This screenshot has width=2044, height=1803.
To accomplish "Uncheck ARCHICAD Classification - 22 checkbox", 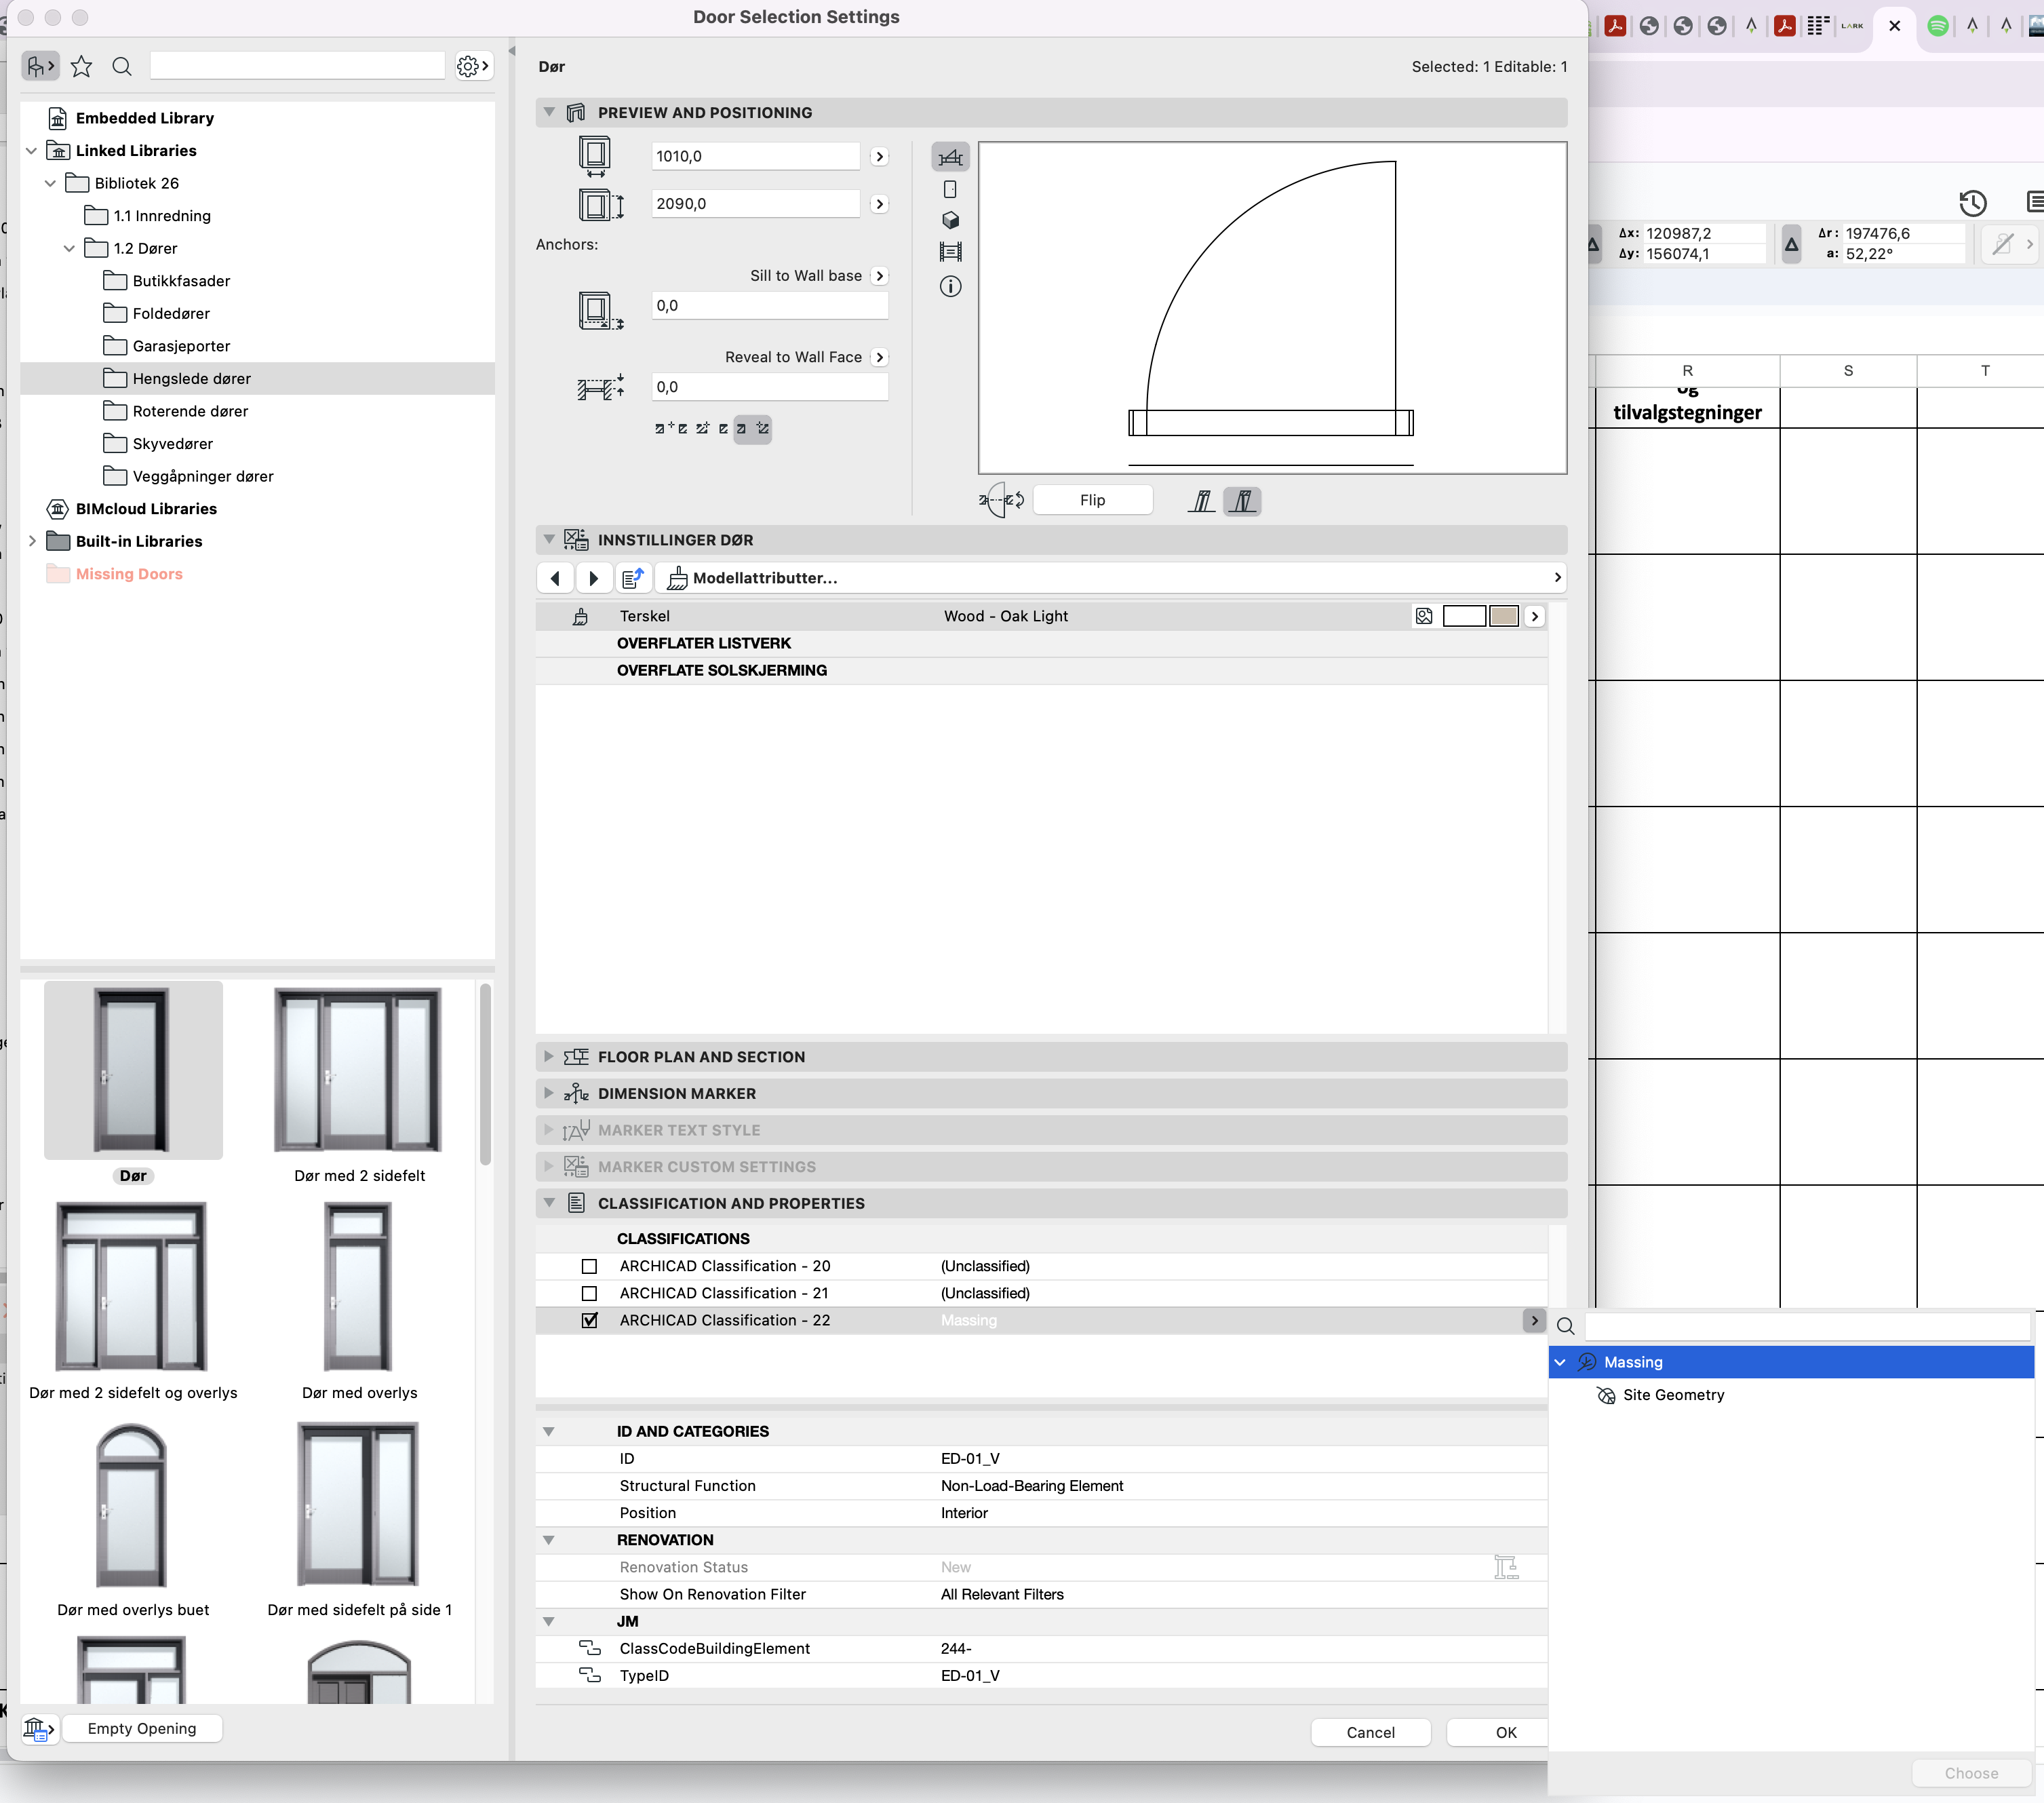I will 590,1320.
